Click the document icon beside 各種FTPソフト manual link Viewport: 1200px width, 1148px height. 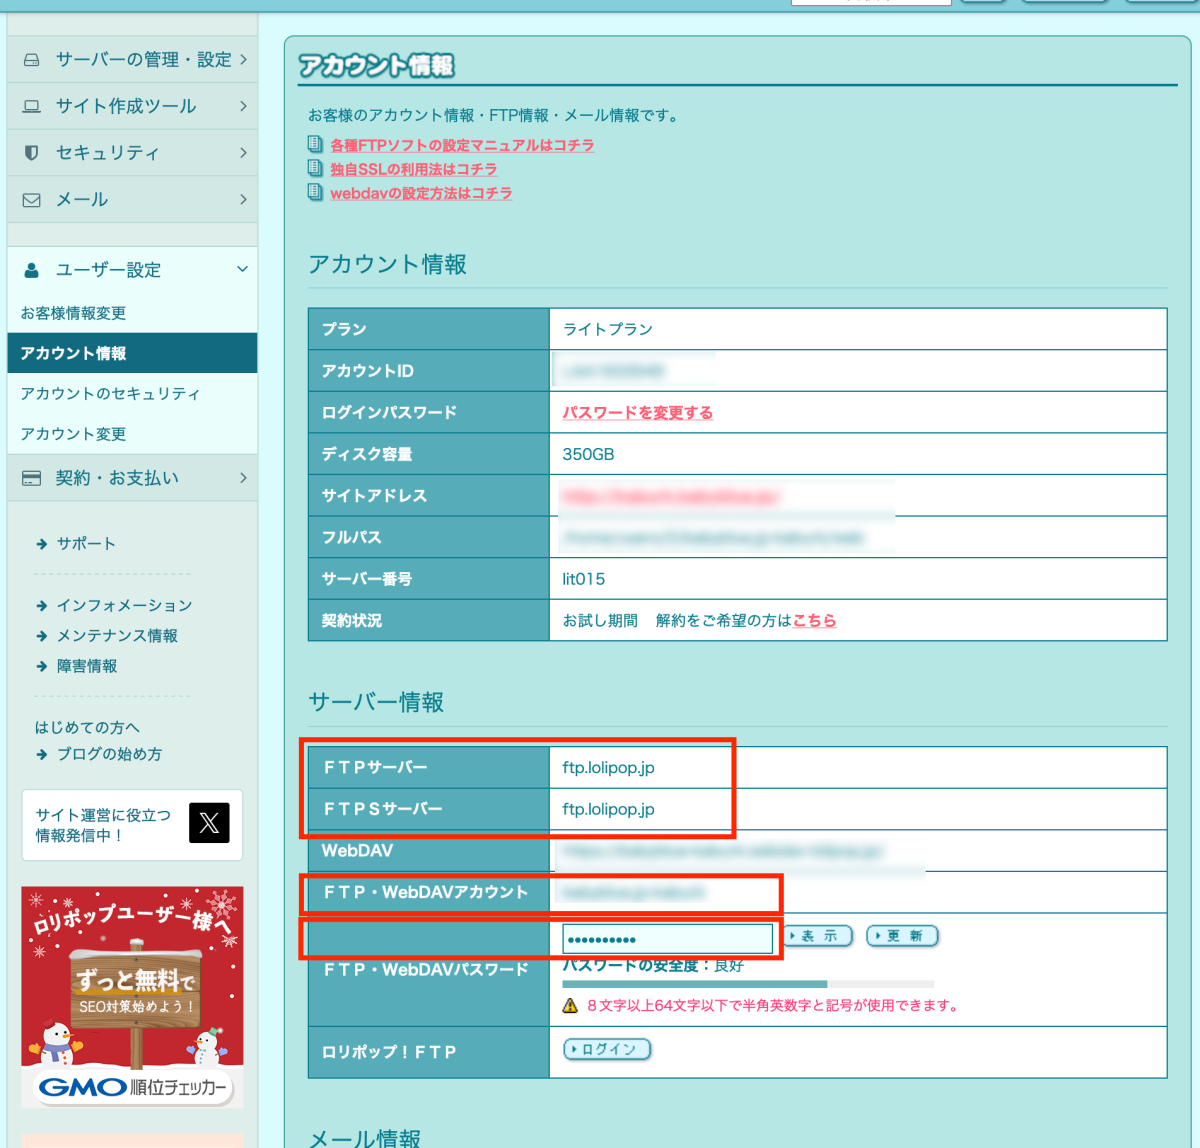point(315,145)
